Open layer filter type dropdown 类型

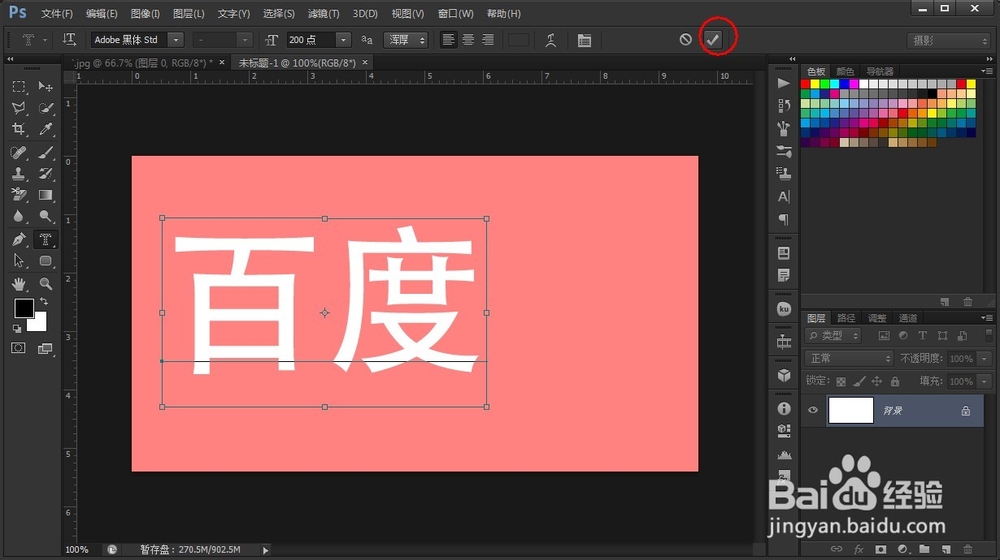(833, 335)
